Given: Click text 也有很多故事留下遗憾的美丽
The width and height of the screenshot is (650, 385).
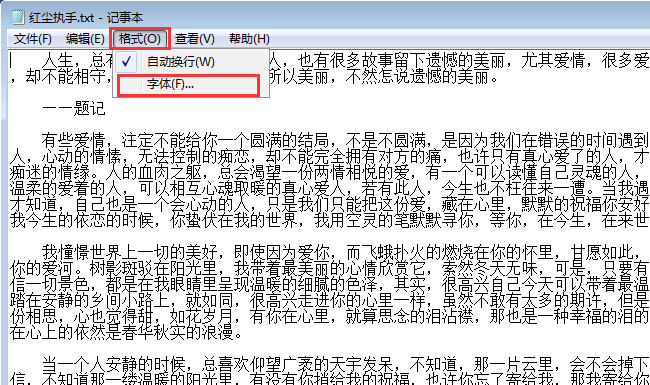Looking at the screenshot, I should pos(401,61).
